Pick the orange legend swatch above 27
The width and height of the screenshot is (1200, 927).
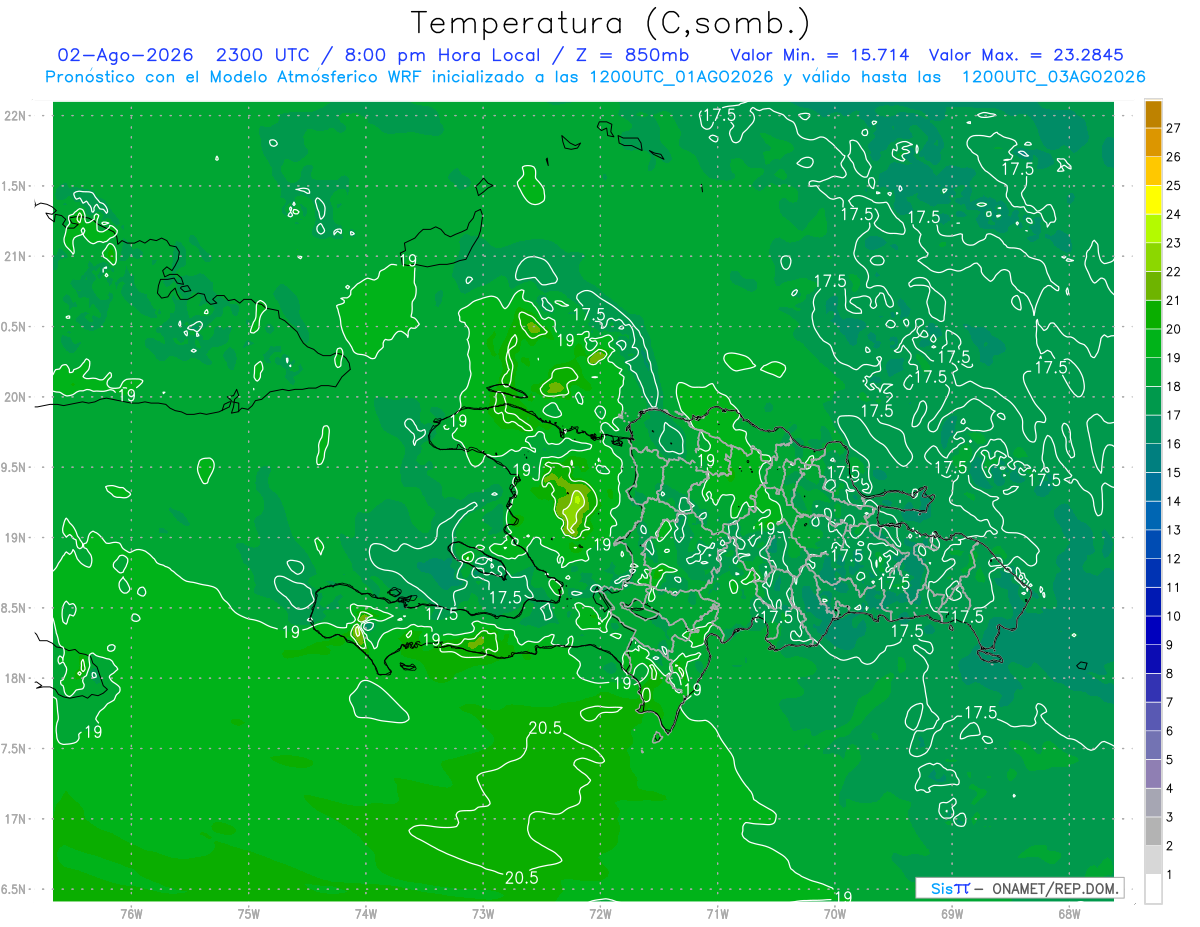(x=1153, y=114)
